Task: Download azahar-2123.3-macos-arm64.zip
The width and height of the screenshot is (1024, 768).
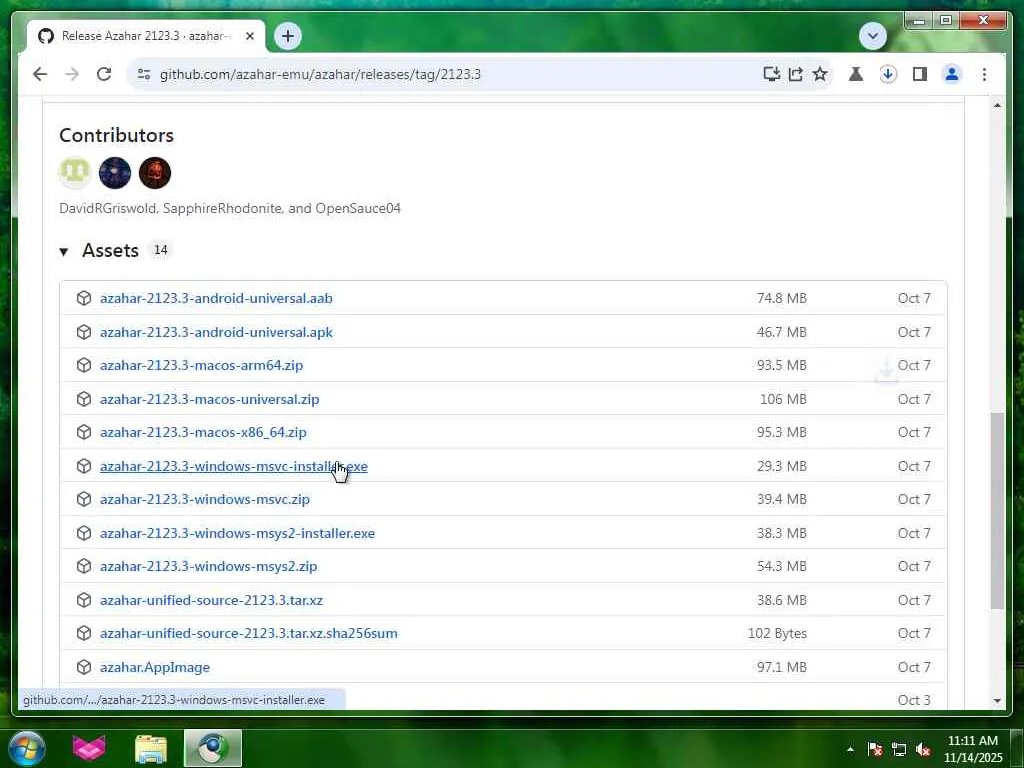Action: coord(201,366)
